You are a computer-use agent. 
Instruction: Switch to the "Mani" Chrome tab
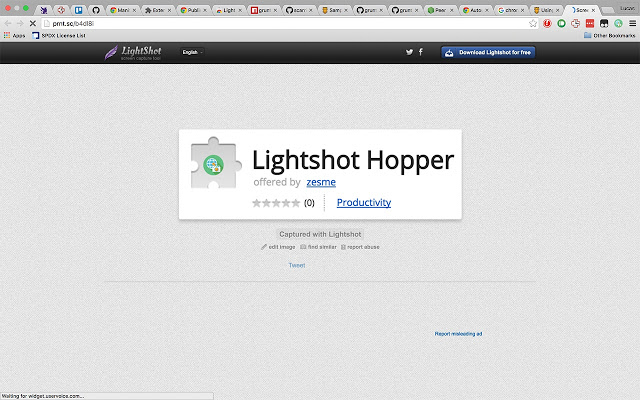coord(122,10)
